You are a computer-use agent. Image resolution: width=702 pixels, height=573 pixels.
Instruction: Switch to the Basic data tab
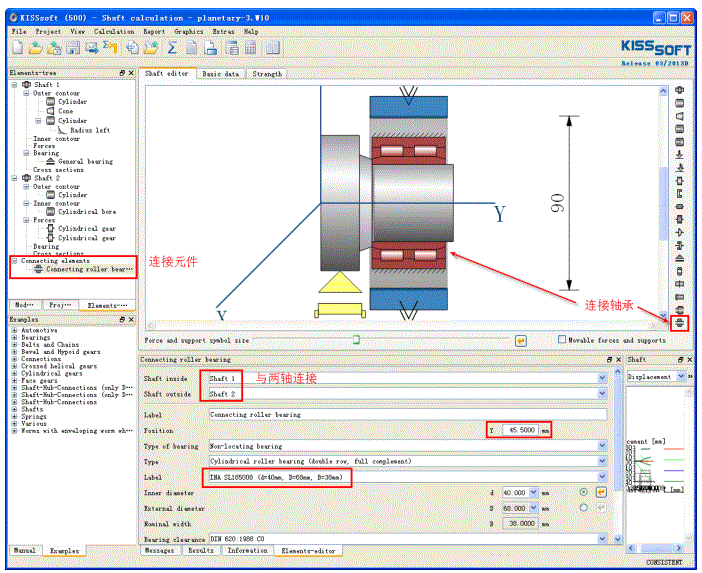tap(221, 74)
